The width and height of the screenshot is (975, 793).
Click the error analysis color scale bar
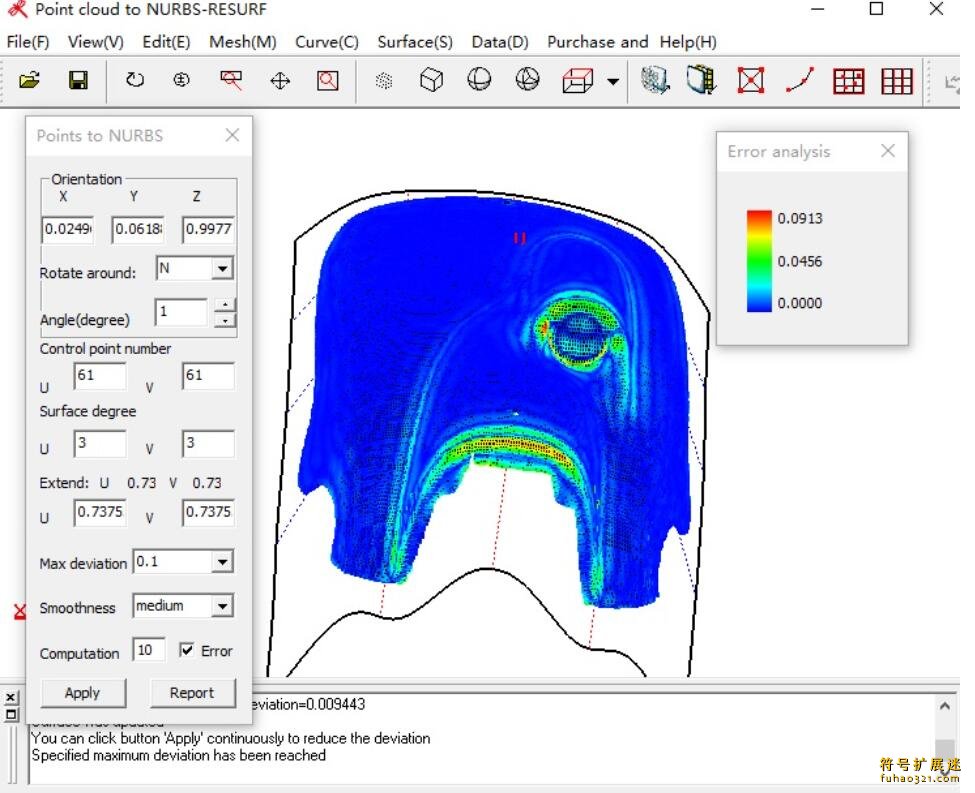[760, 261]
